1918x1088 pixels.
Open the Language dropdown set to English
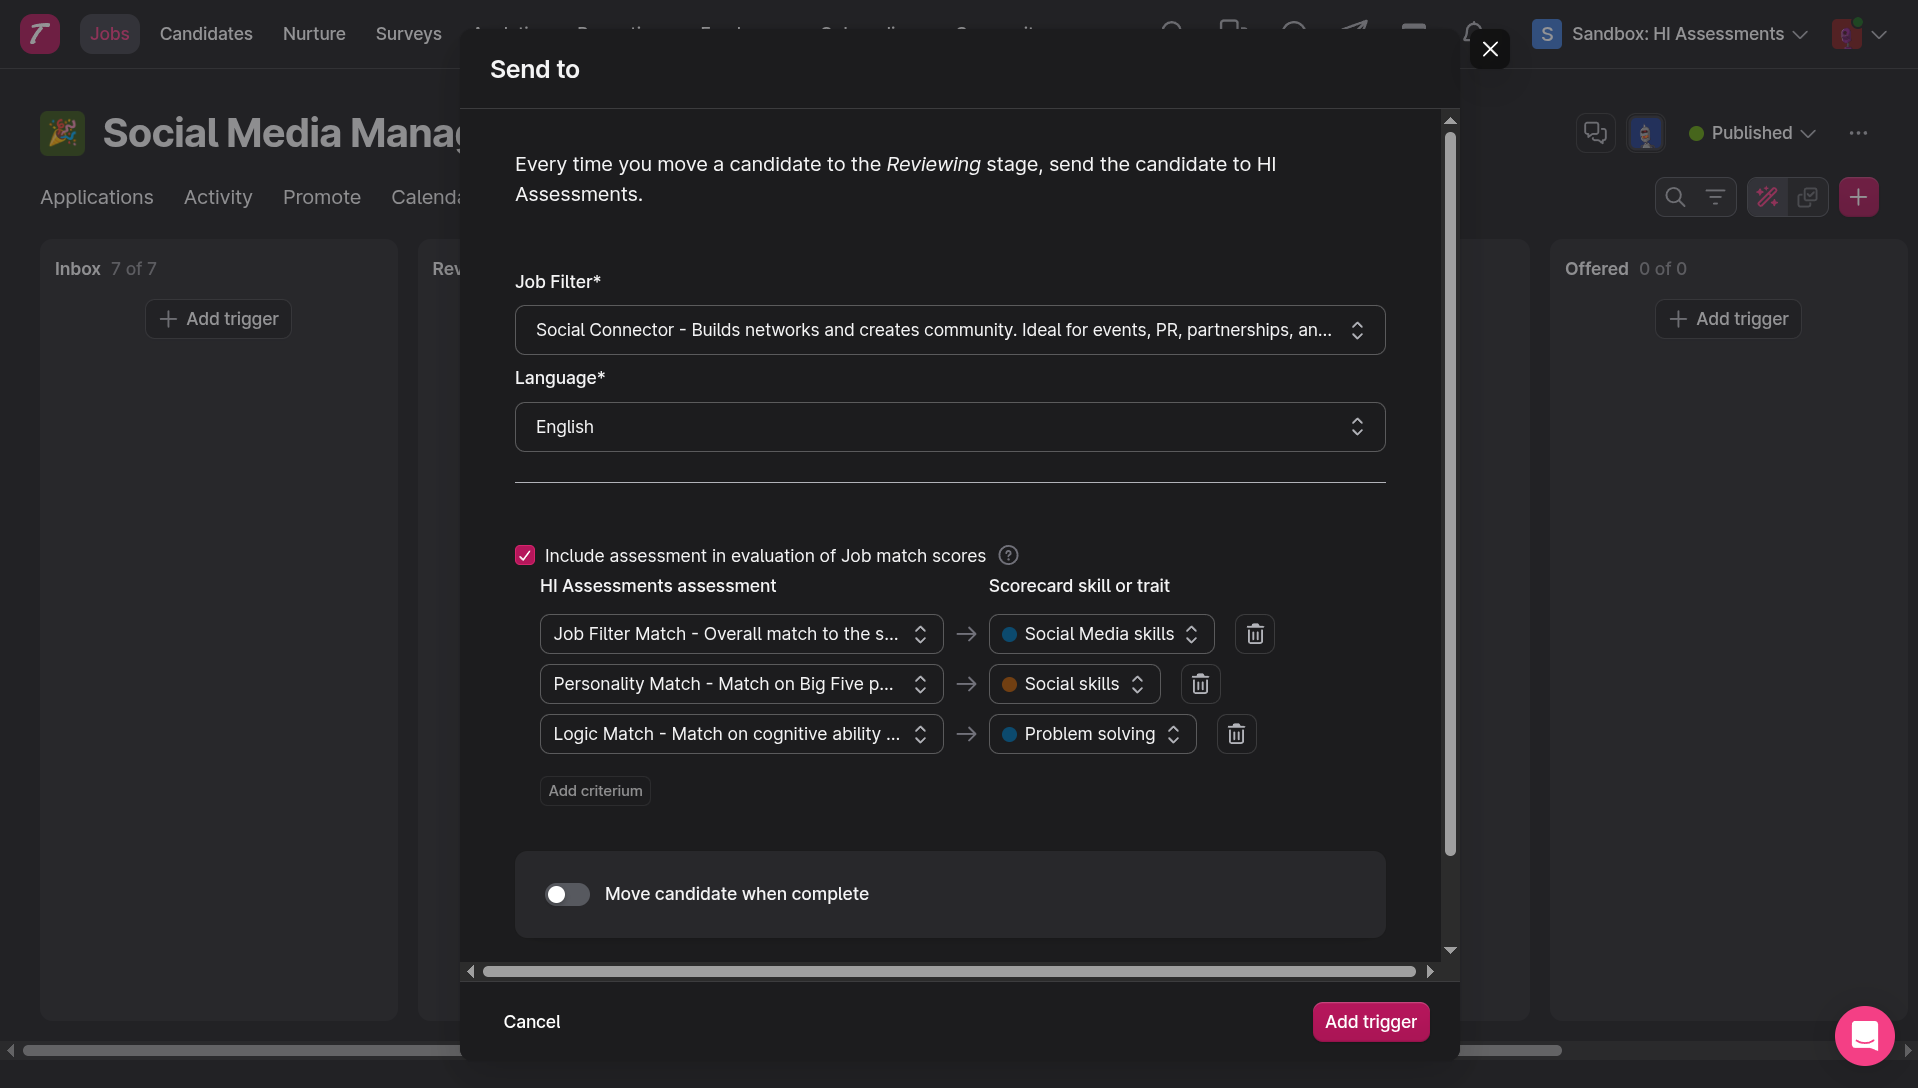point(949,427)
